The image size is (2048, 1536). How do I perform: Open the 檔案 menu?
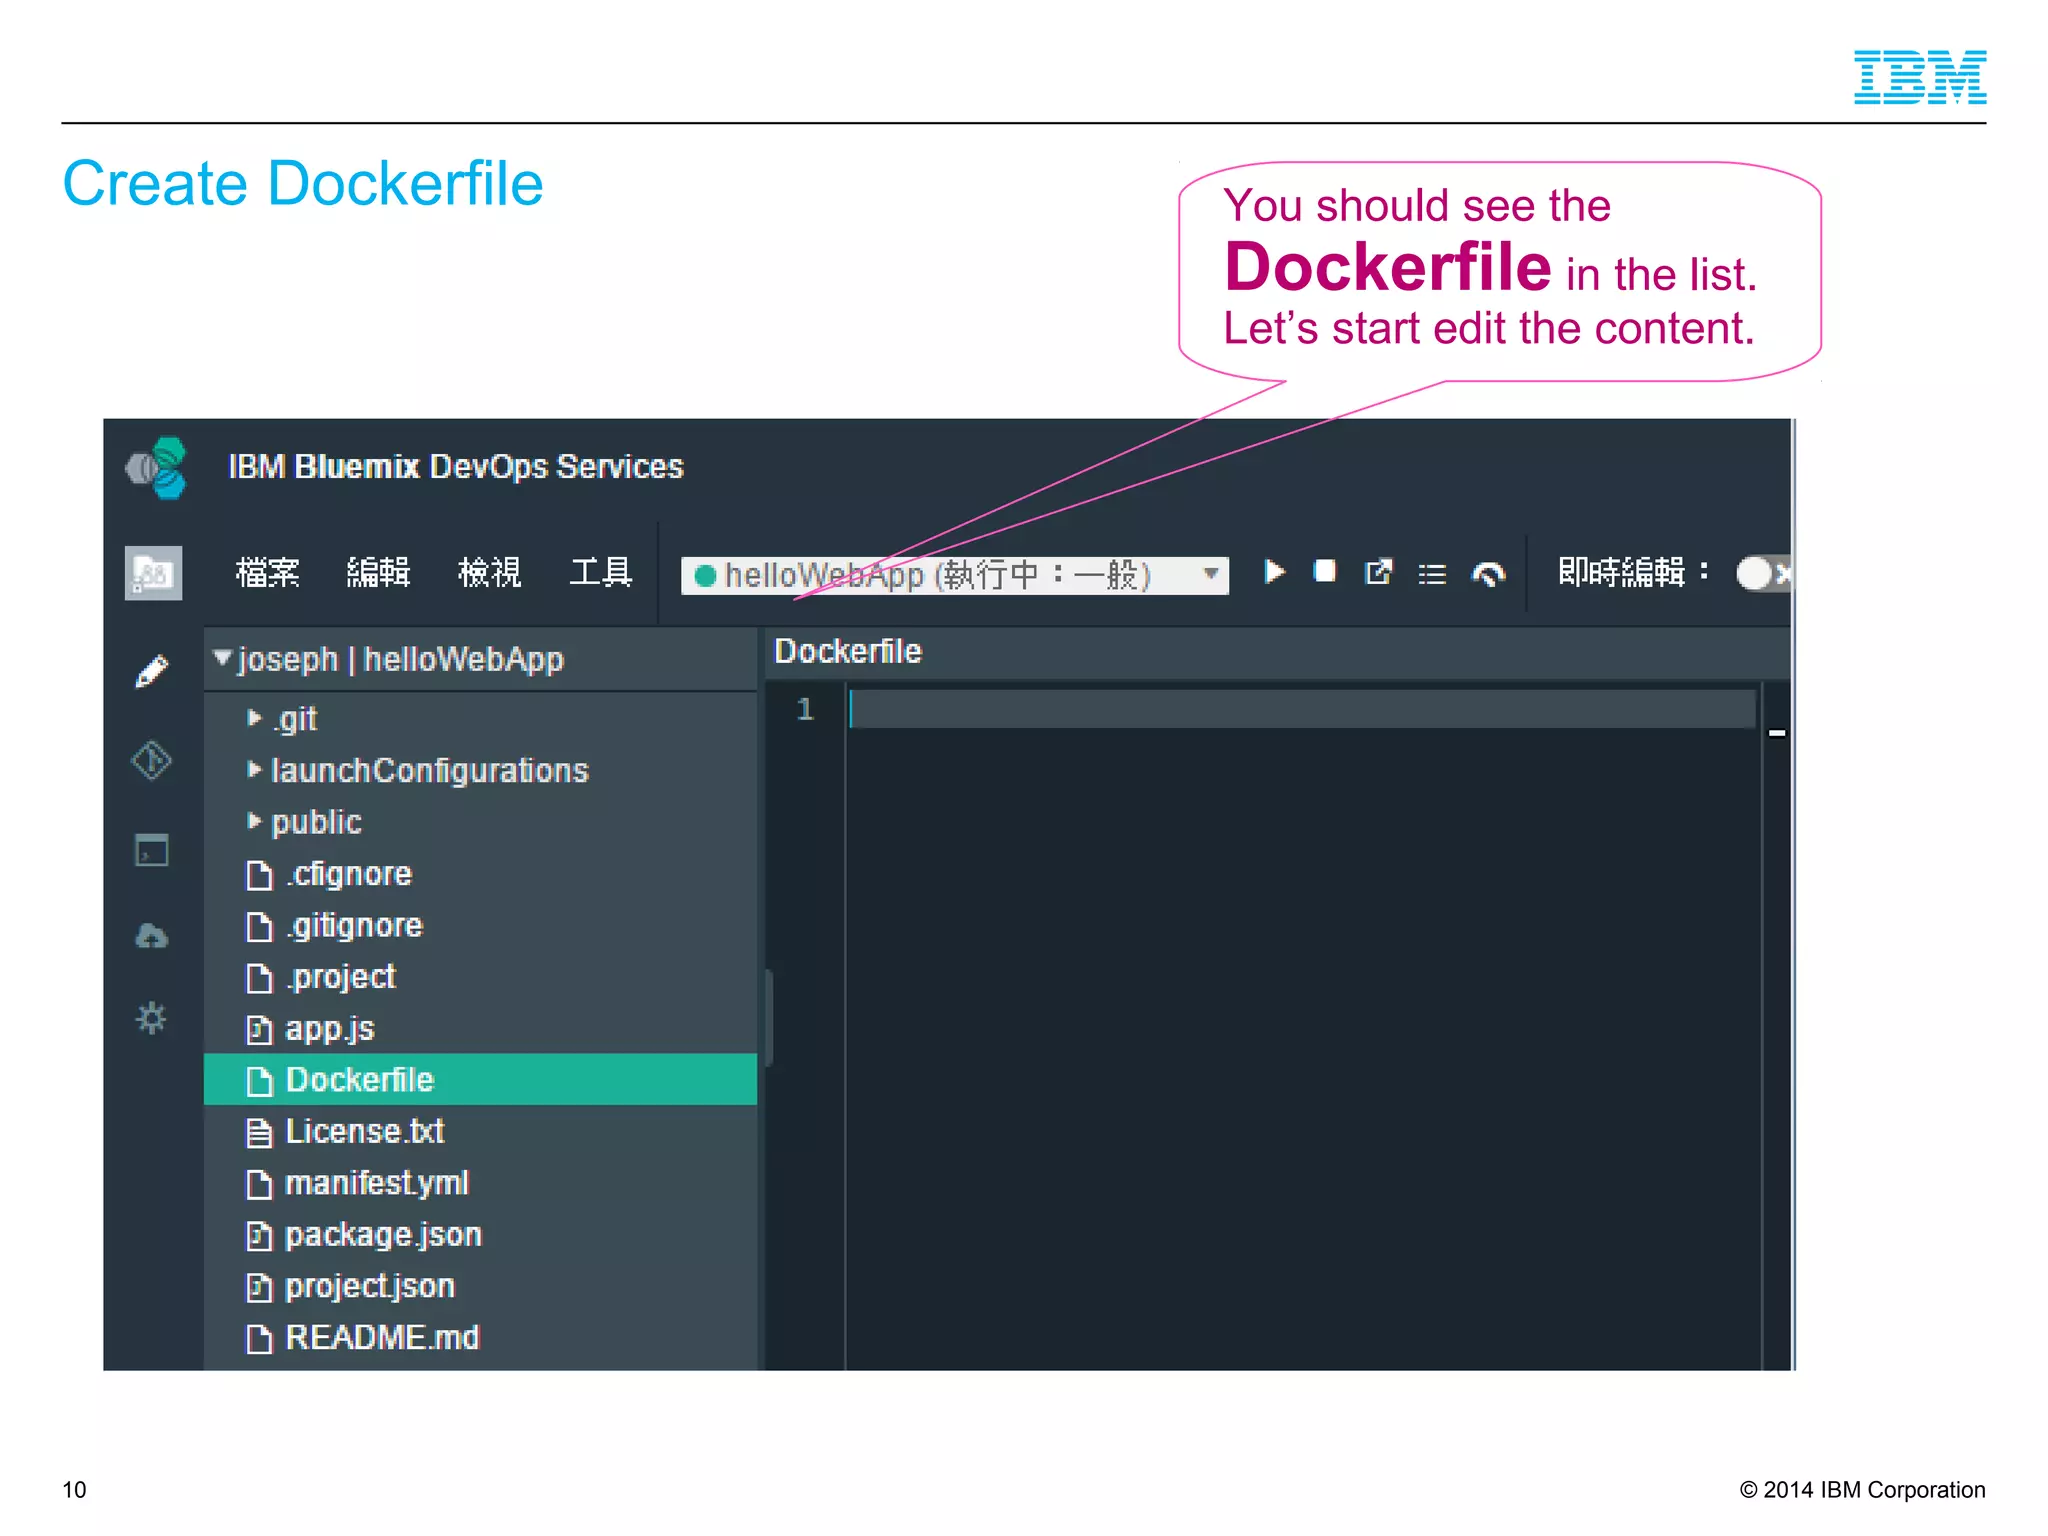[267, 572]
